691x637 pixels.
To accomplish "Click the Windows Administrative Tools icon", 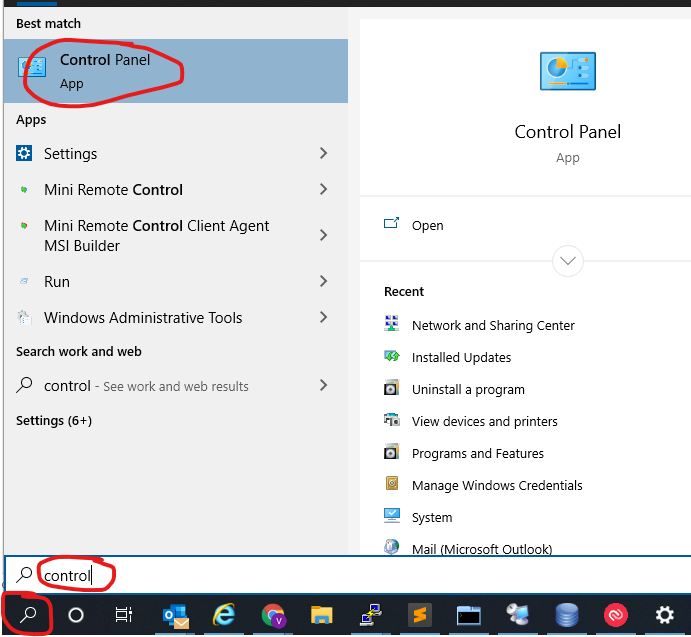I will pos(24,317).
